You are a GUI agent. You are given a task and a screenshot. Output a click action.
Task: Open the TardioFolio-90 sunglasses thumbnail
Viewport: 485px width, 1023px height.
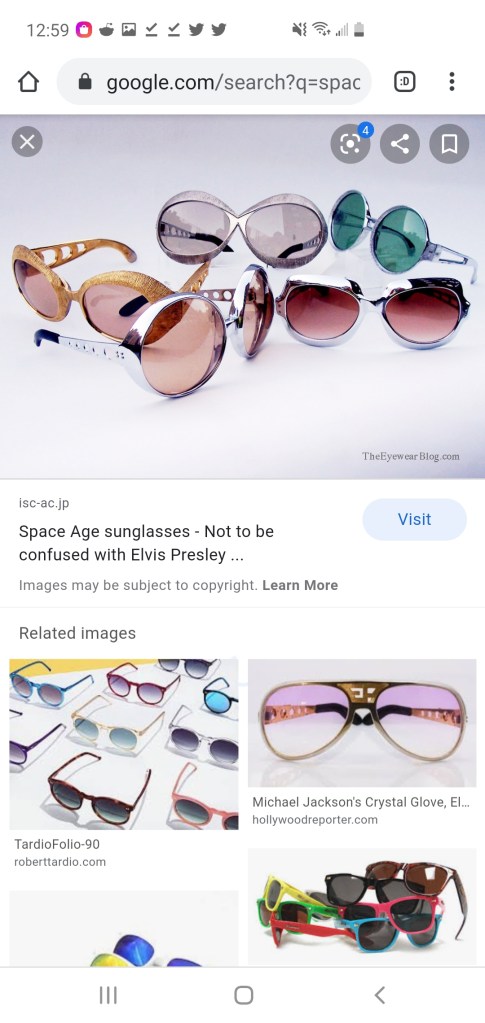124,744
